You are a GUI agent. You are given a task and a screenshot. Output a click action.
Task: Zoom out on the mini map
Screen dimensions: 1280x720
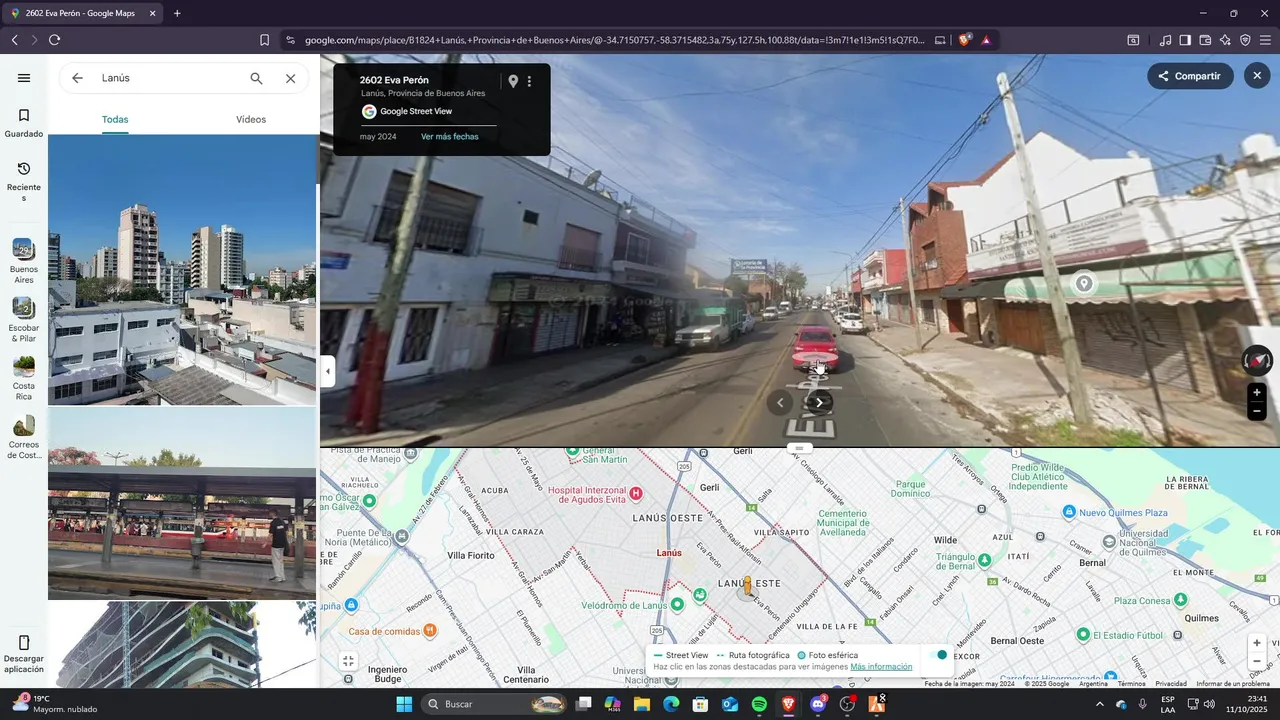click(1257, 661)
